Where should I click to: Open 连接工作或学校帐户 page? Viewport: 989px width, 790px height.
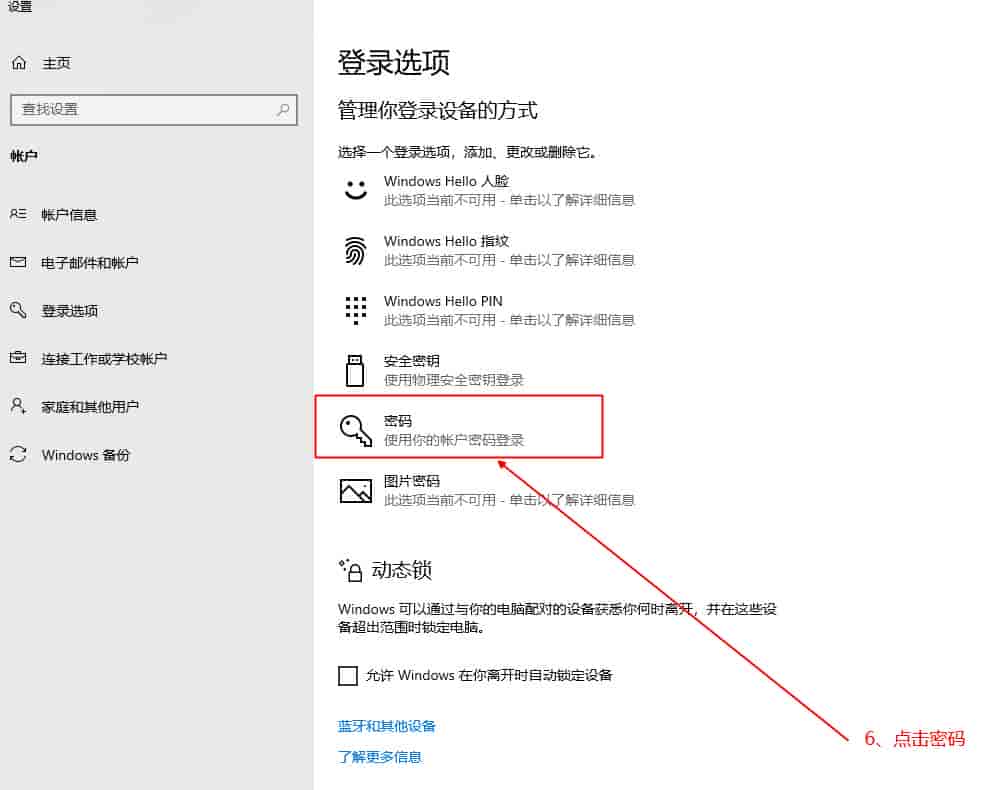coord(104,358)
